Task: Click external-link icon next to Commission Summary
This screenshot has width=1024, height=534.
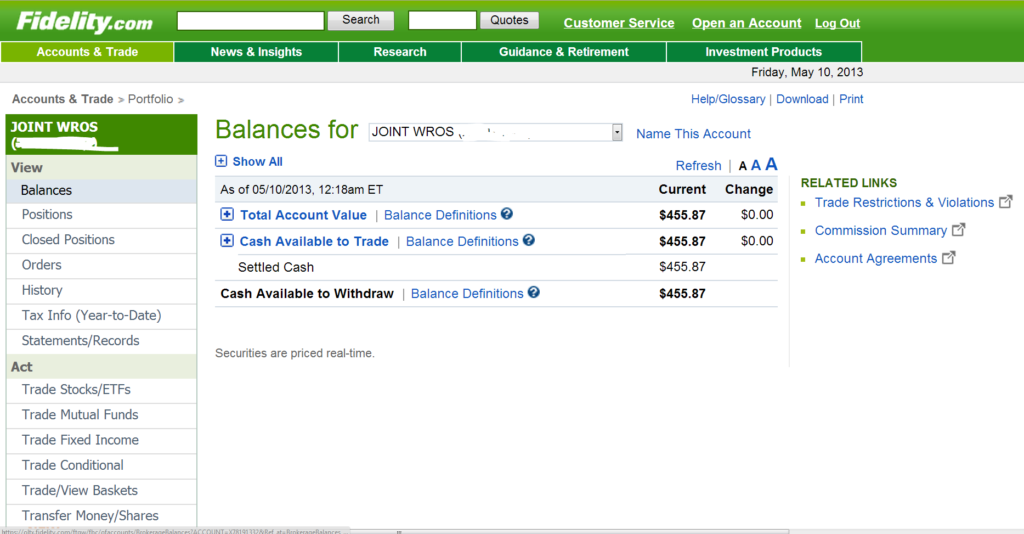Action: coord(958,230)
